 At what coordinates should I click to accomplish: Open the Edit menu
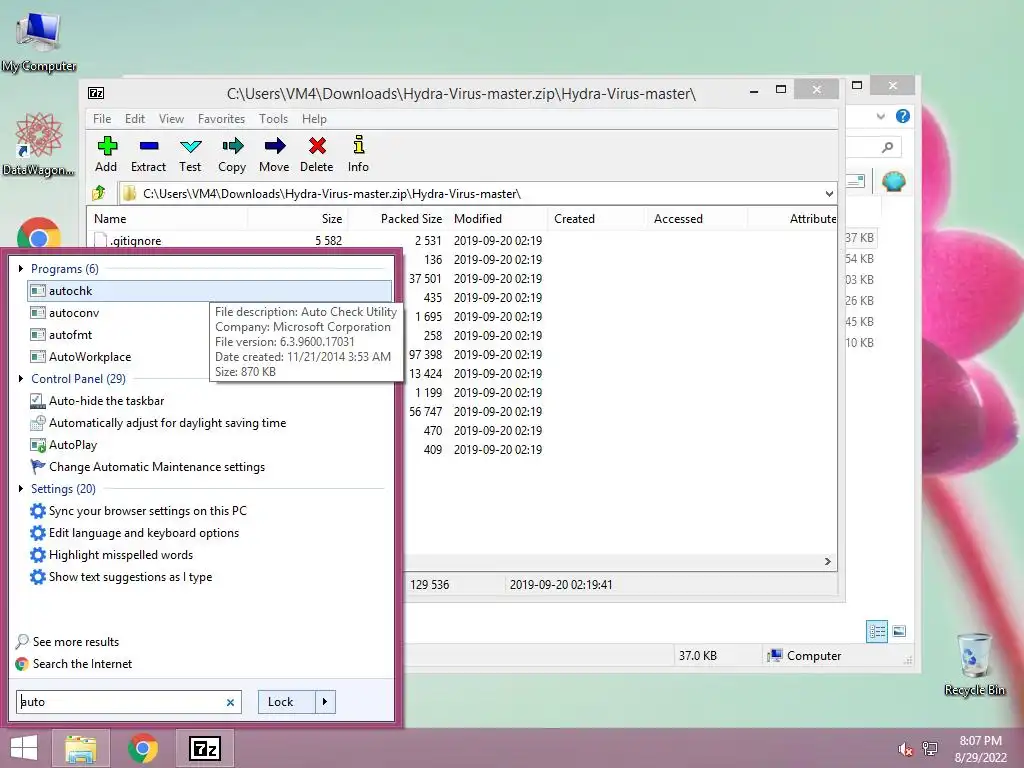point(135,119)
